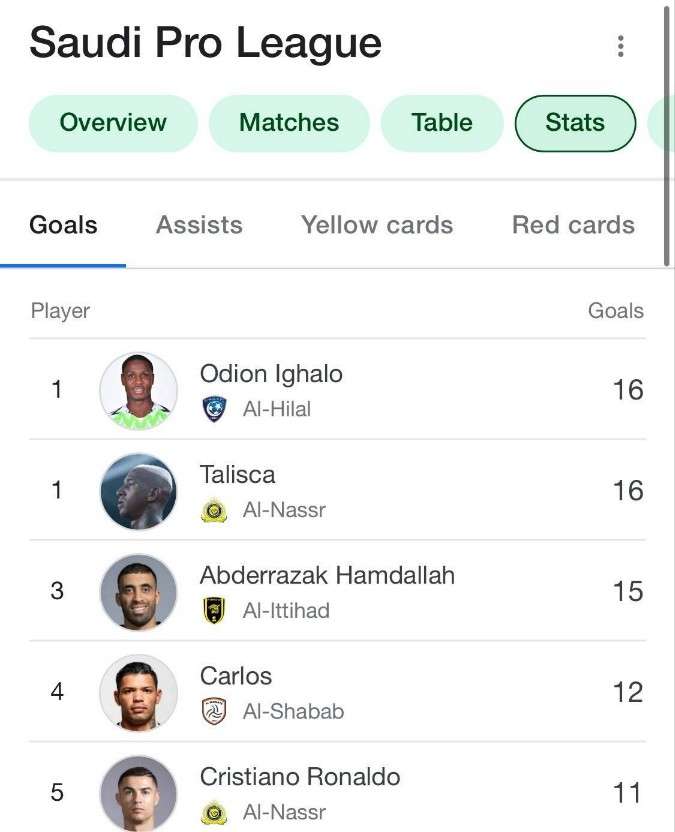Image resolution: width=675 pixels, height=832 pixels.
Task: Show the Assists leaderboard tab
Action: (x=199, y=225)
